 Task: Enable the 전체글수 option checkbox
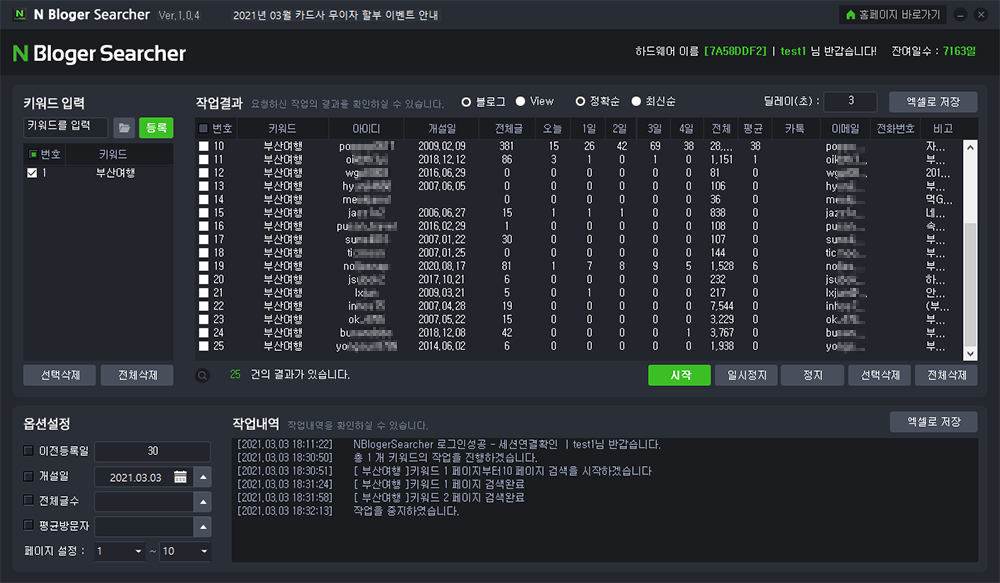click(28, 500)
